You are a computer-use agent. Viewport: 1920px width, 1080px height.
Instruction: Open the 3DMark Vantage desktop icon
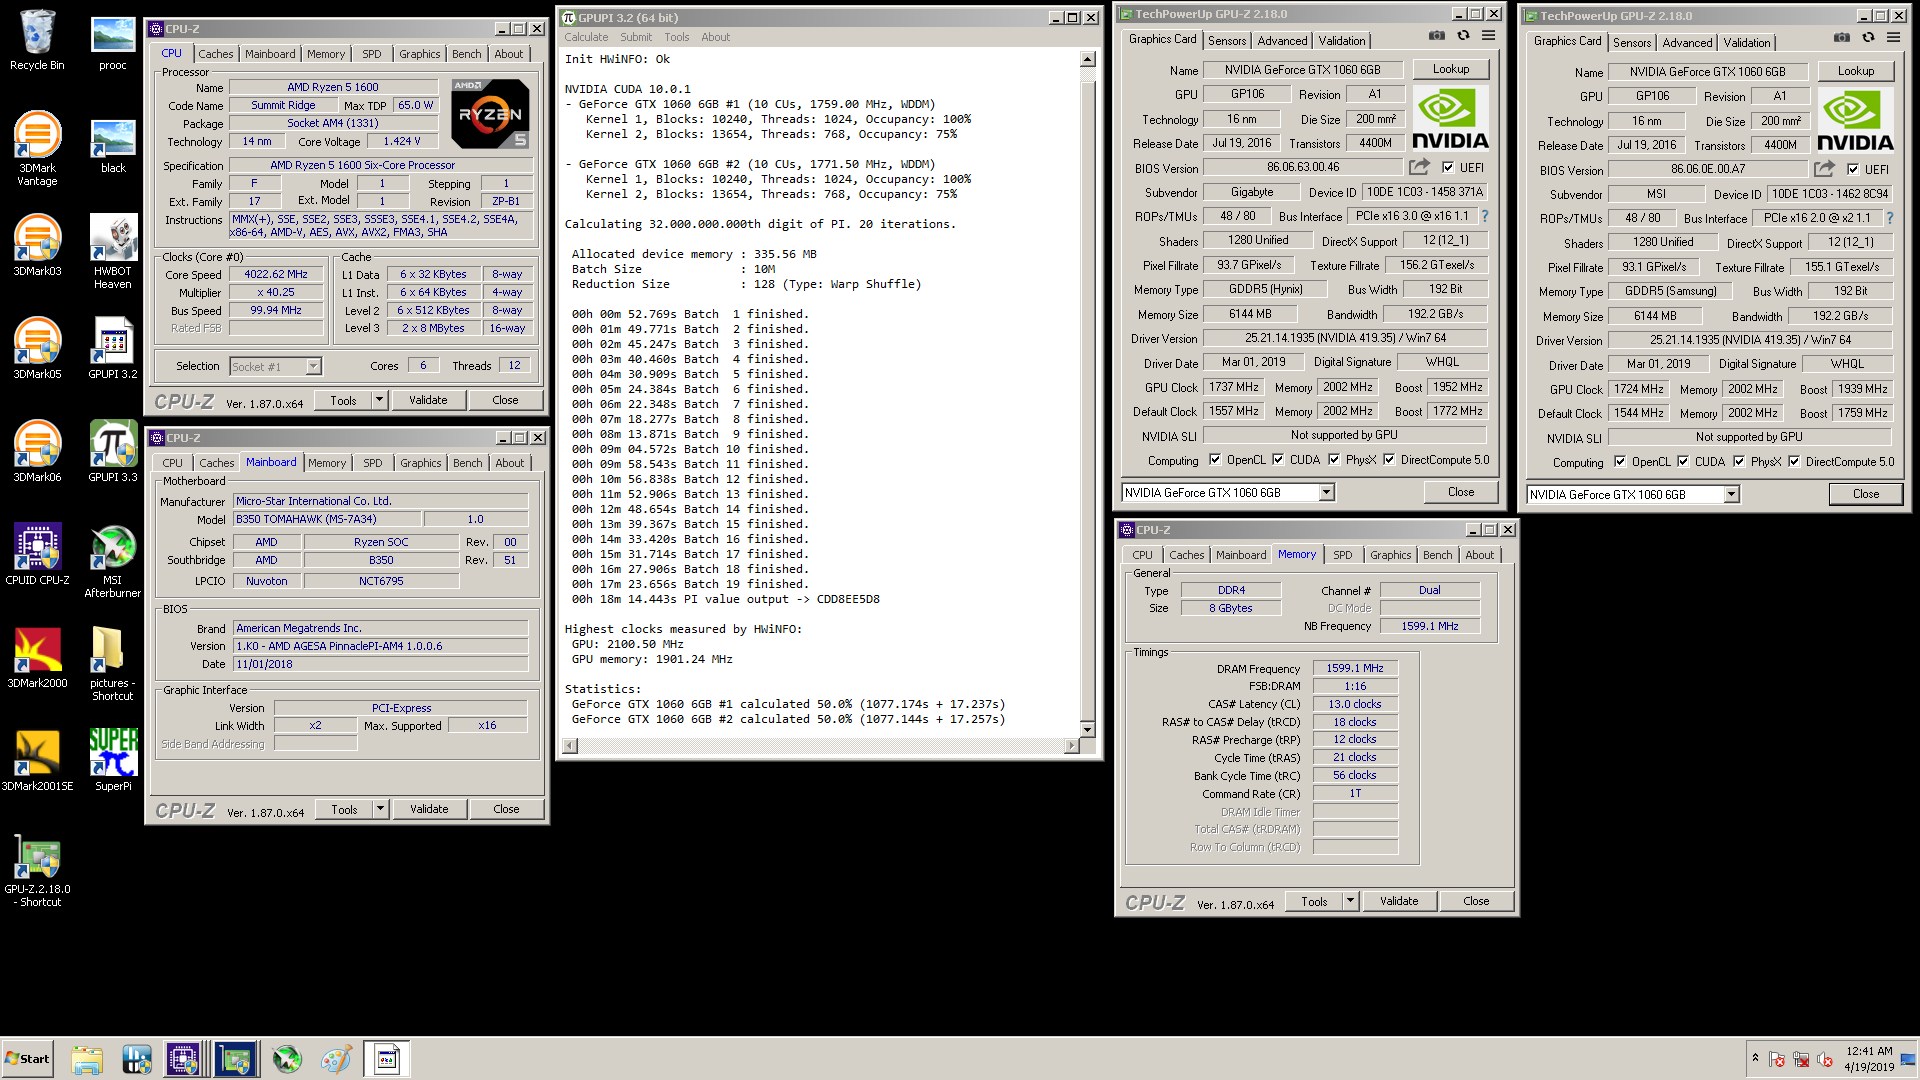(x=37, y=149)
